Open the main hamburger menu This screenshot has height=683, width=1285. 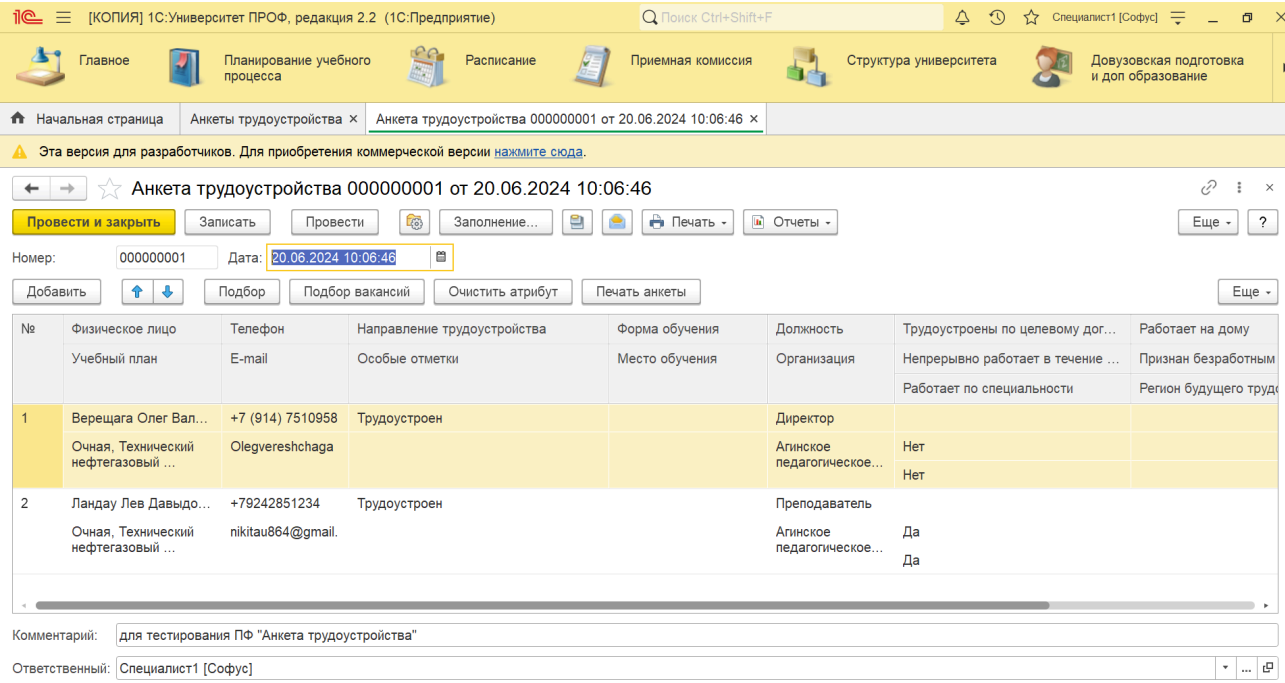point(64,18)
